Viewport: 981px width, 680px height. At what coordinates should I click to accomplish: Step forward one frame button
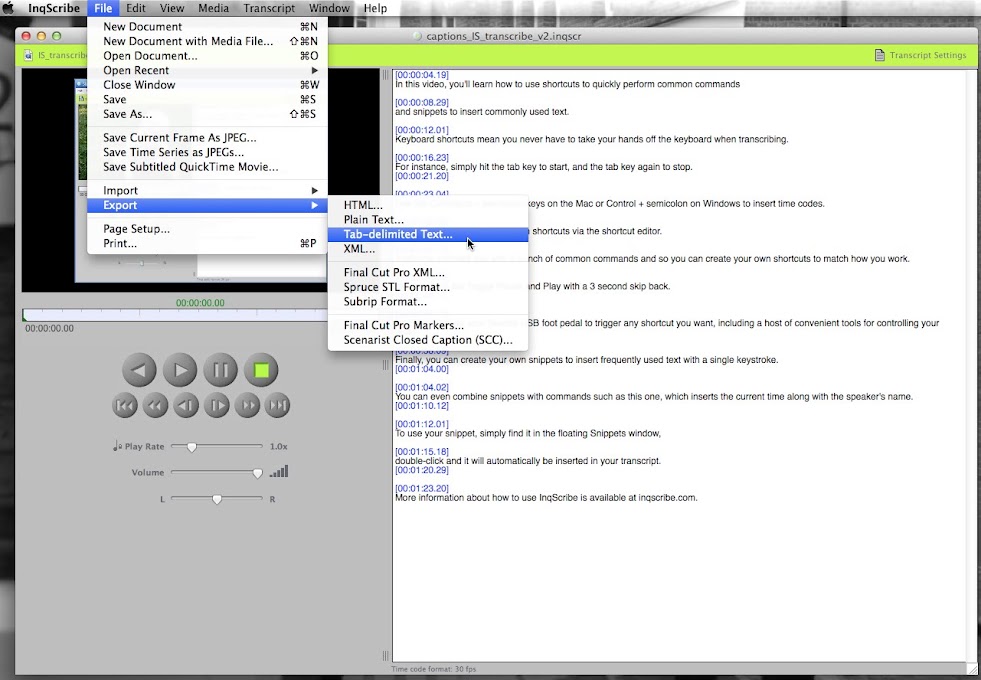click(x=216, y=405)
